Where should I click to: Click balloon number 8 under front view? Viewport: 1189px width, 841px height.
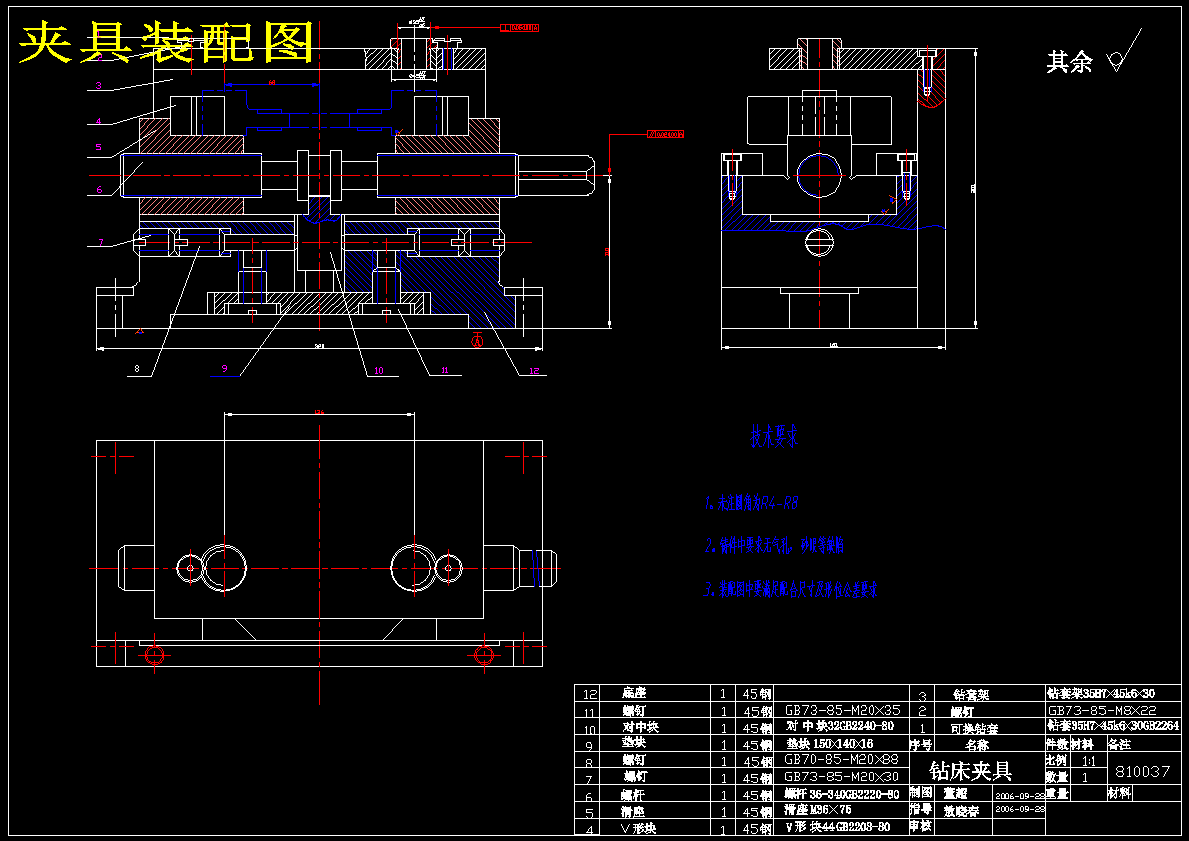pyautogui.click(x=136, y=369)
